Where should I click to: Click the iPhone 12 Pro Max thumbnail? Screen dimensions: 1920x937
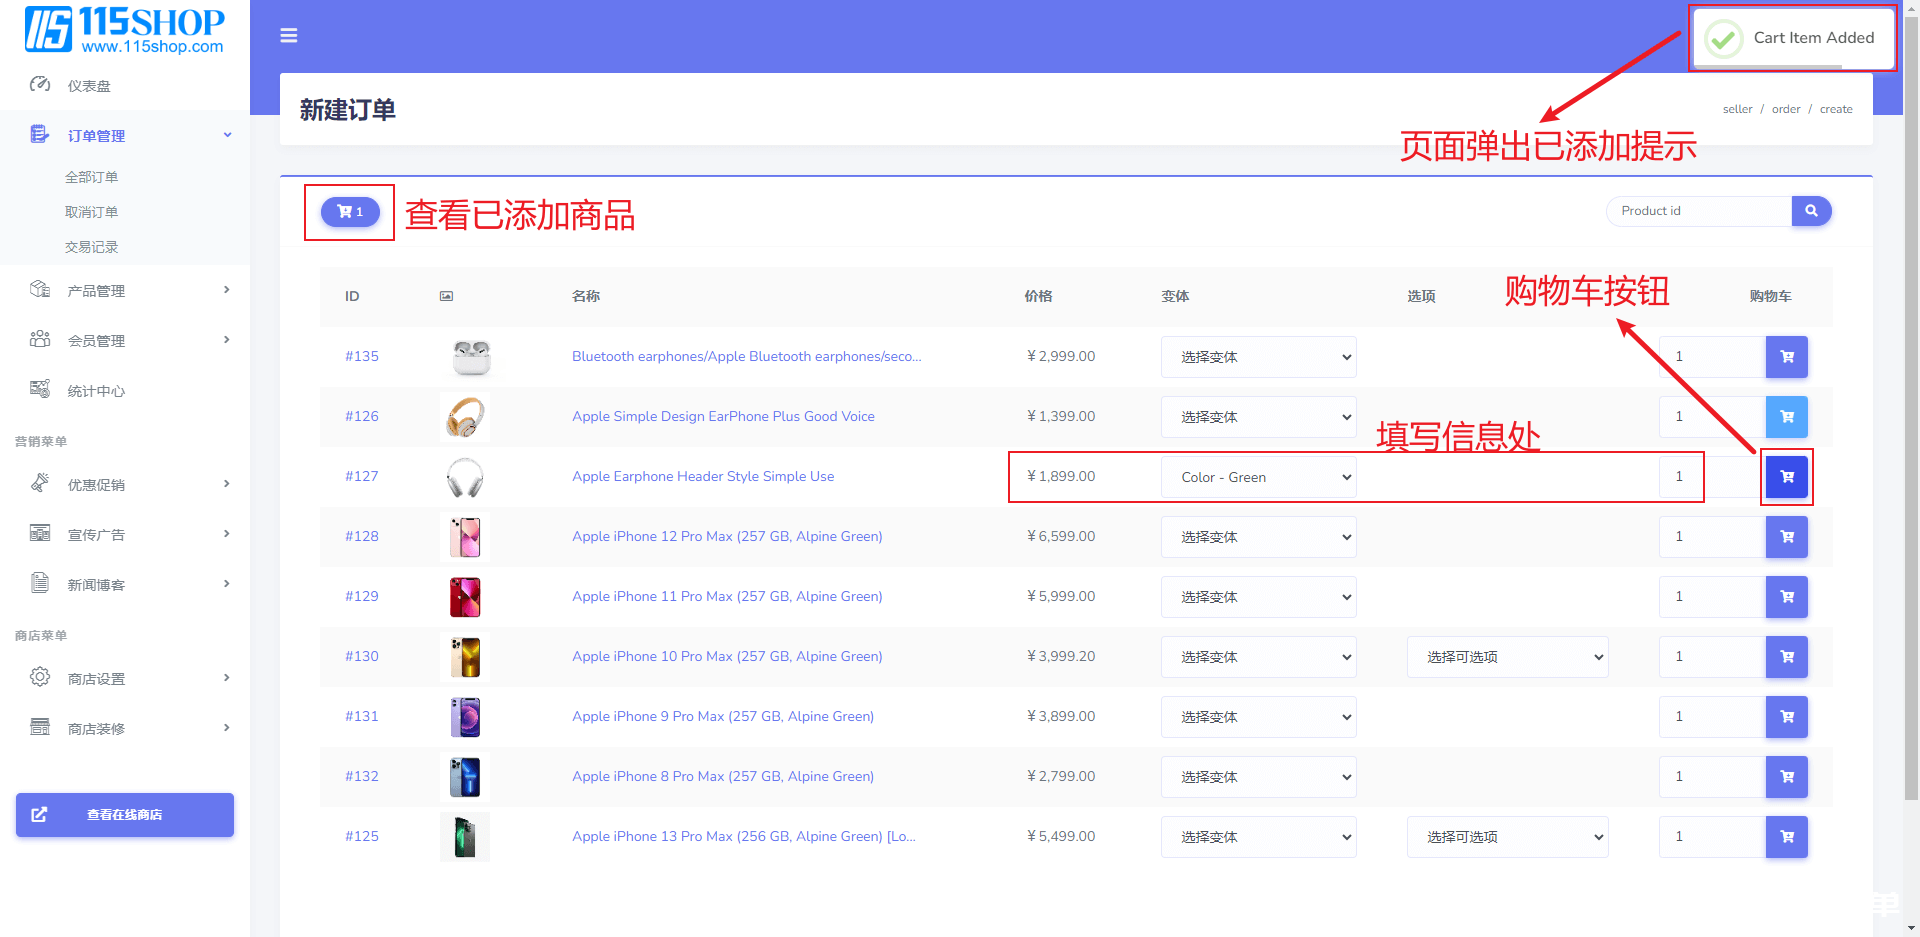tap(465, 537)
